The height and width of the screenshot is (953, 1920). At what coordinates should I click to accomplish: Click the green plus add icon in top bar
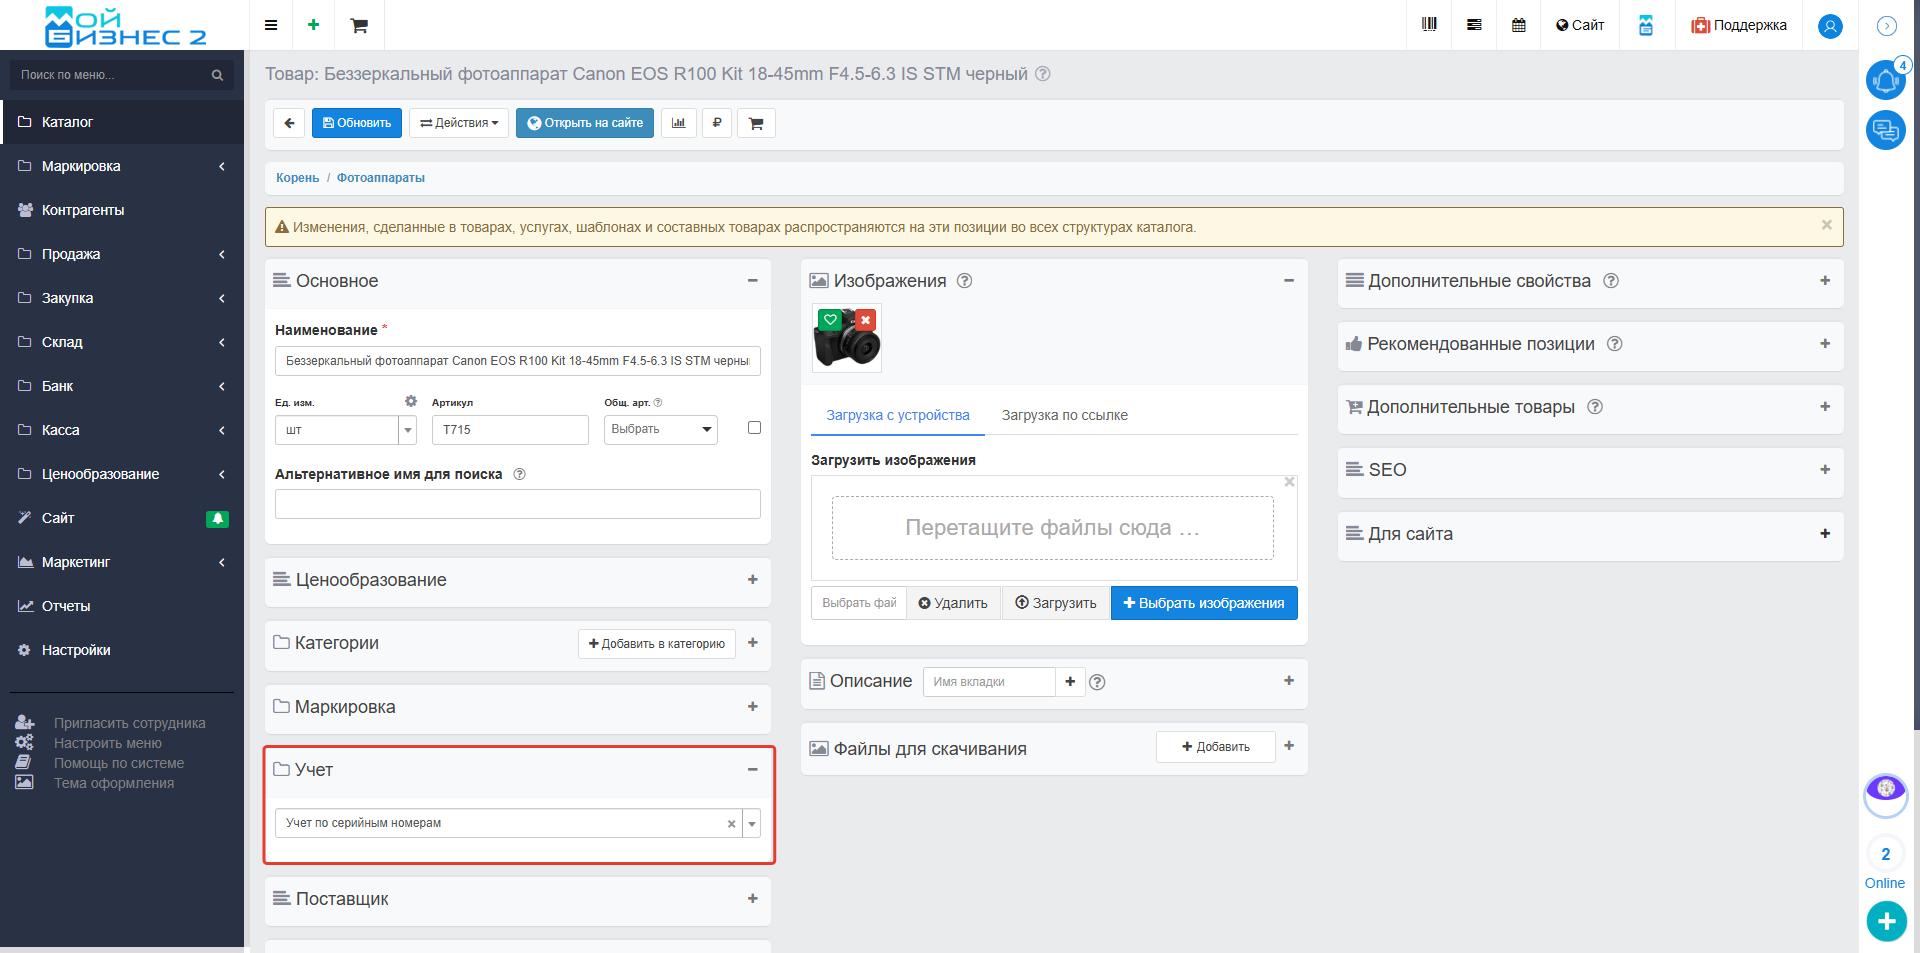click(x=313, y=25)
